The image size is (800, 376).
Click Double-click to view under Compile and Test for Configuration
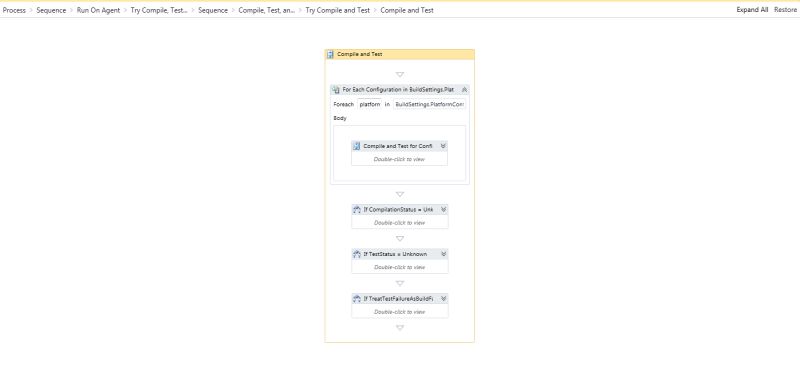click(x=399, y=159)
